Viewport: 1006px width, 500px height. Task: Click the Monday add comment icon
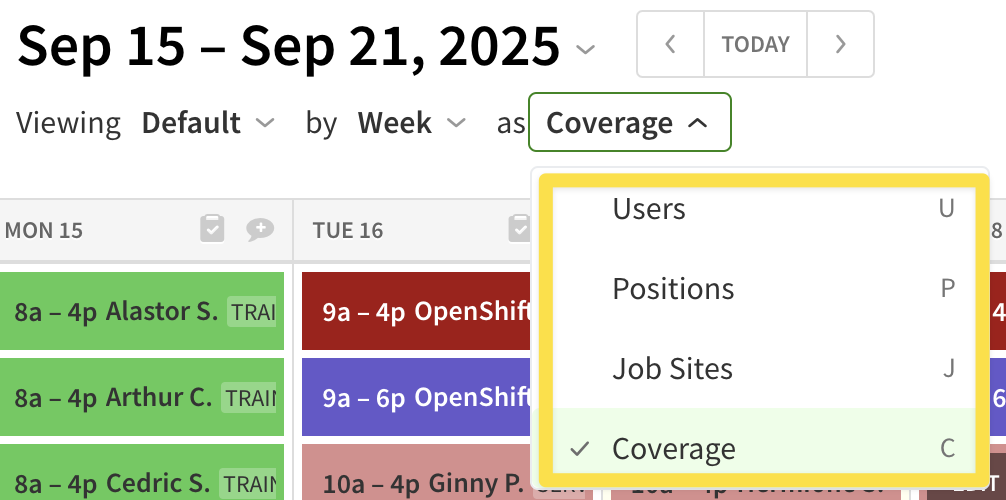pyautogui.click(x=260, y=230)
